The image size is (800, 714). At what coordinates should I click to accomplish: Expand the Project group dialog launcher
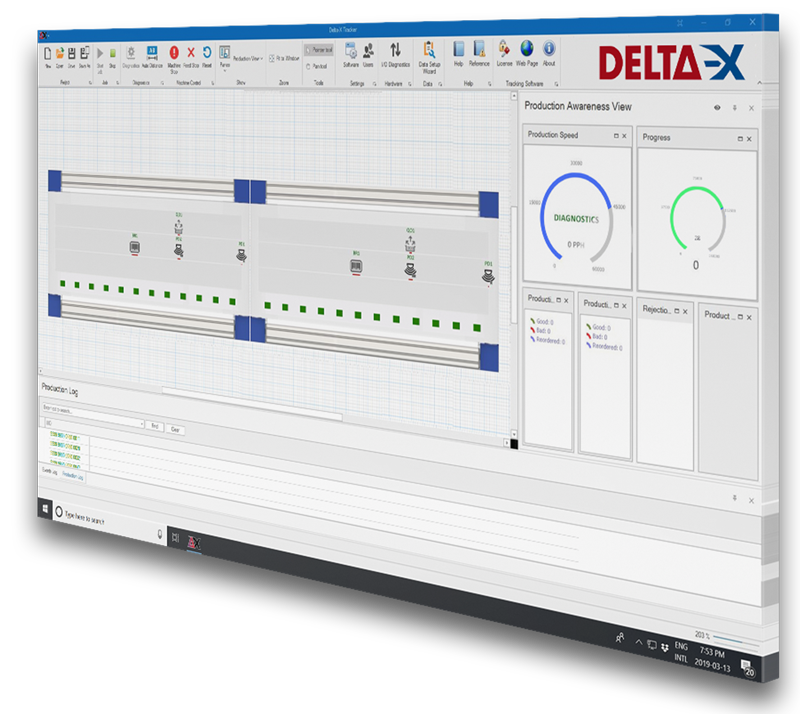pyautogui.click(x=90, y=83)
